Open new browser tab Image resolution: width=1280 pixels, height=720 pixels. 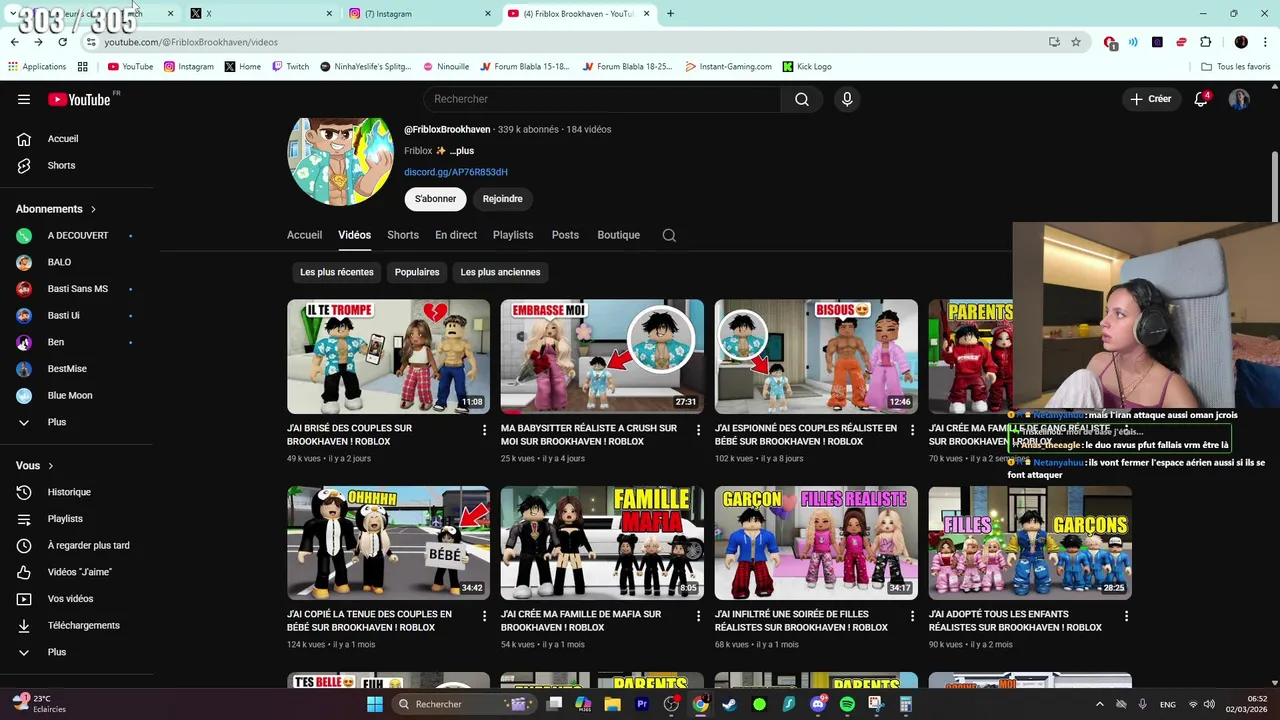[670, 13]
